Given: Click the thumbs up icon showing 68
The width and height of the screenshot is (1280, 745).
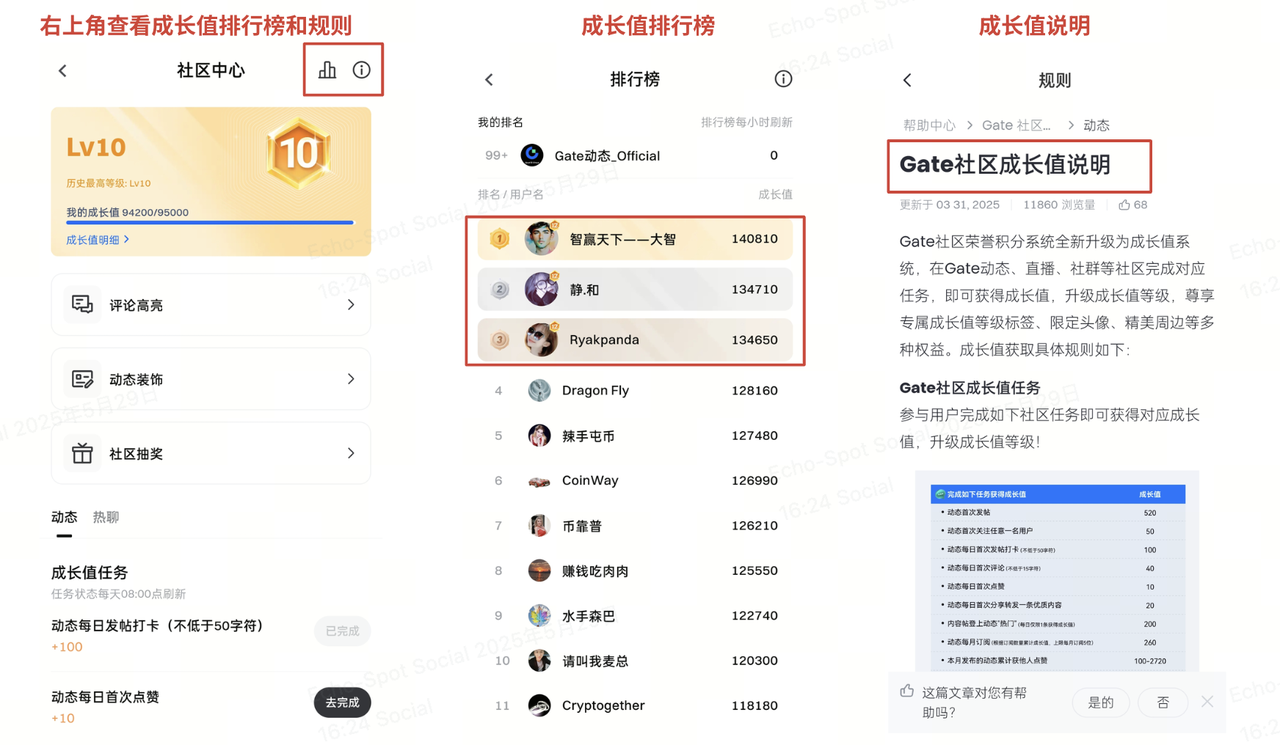Looking at the screenshot, I should pyautogui.click(x=1125, y=205).
